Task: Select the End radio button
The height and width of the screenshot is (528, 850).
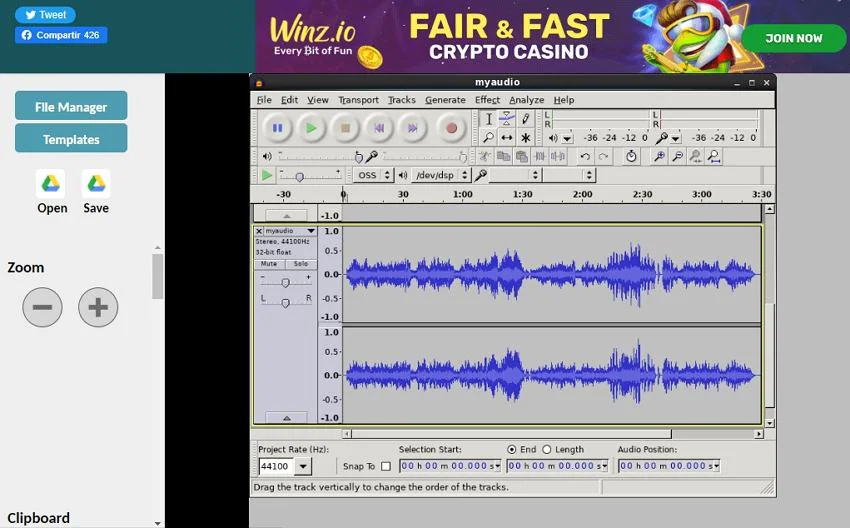Action: pos(512,449)
